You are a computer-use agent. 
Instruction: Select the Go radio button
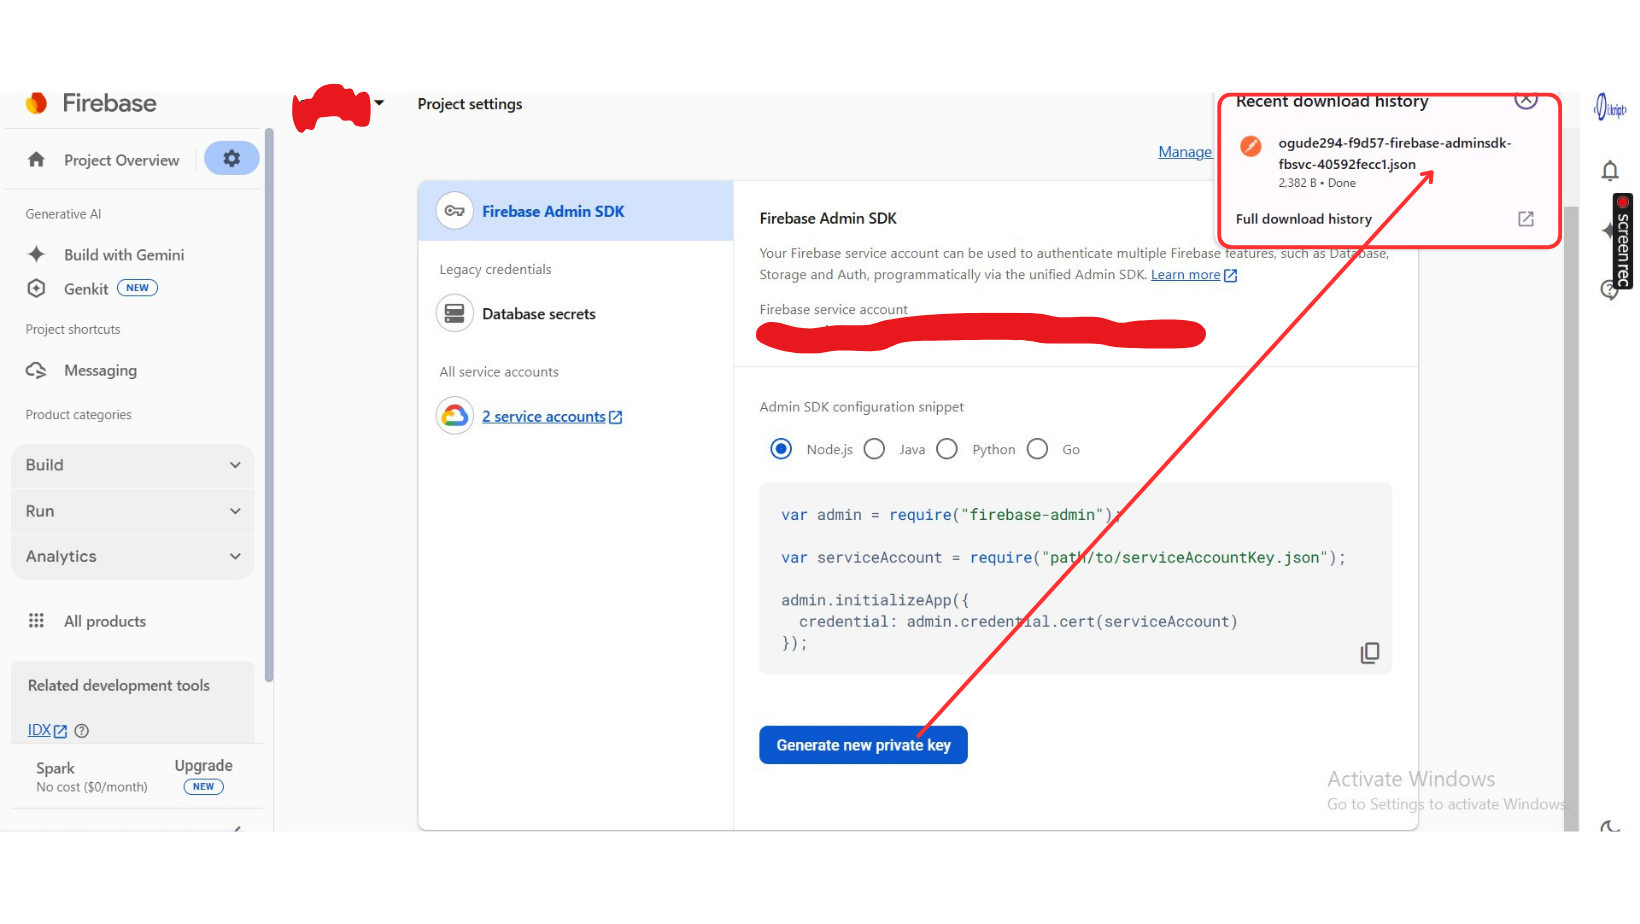pos(1038,449)
